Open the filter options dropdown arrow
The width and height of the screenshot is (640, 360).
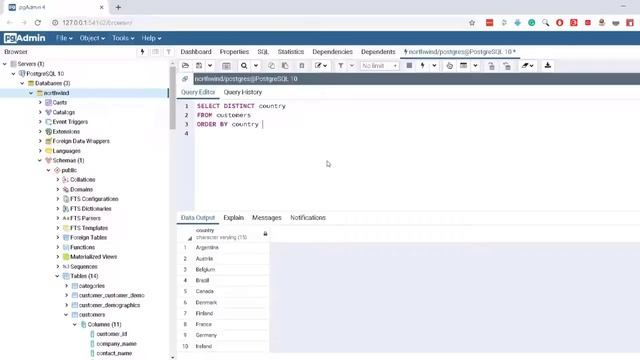coord(352,66)
